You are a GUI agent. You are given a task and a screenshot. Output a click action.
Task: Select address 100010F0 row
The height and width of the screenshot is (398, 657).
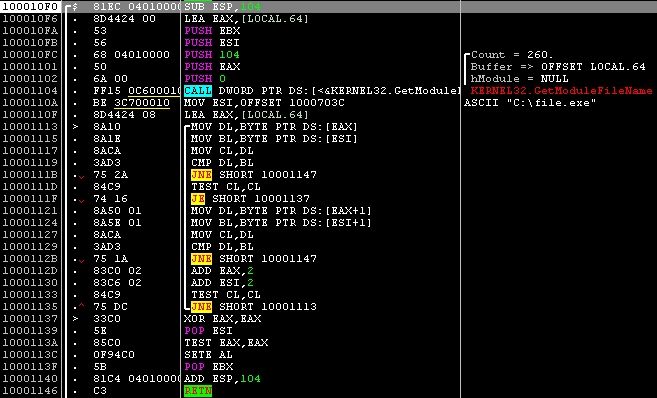pyautogui.click(x=328, y=7)
